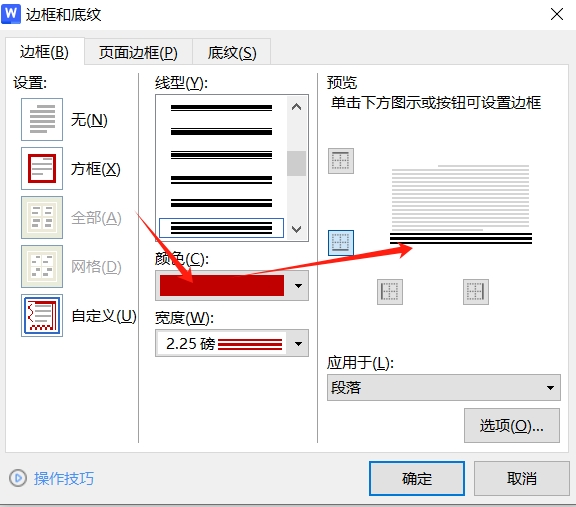Toggle the top border button in preview

(341, 161)
